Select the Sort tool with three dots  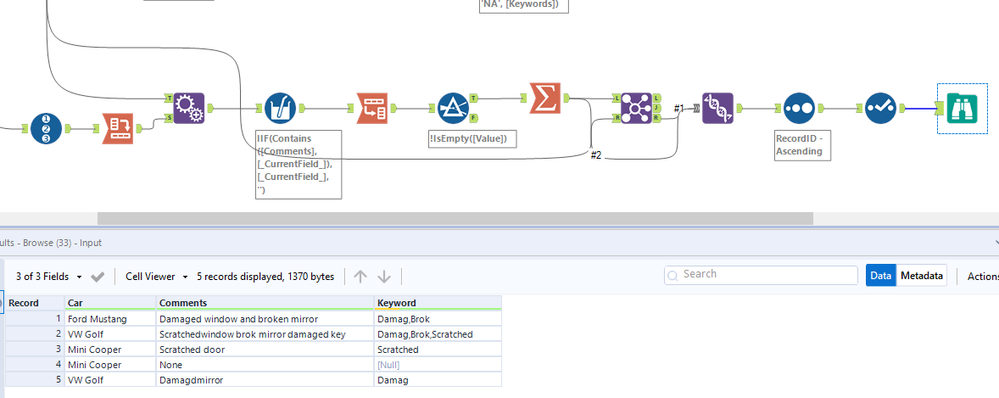(x=799, y=108)
